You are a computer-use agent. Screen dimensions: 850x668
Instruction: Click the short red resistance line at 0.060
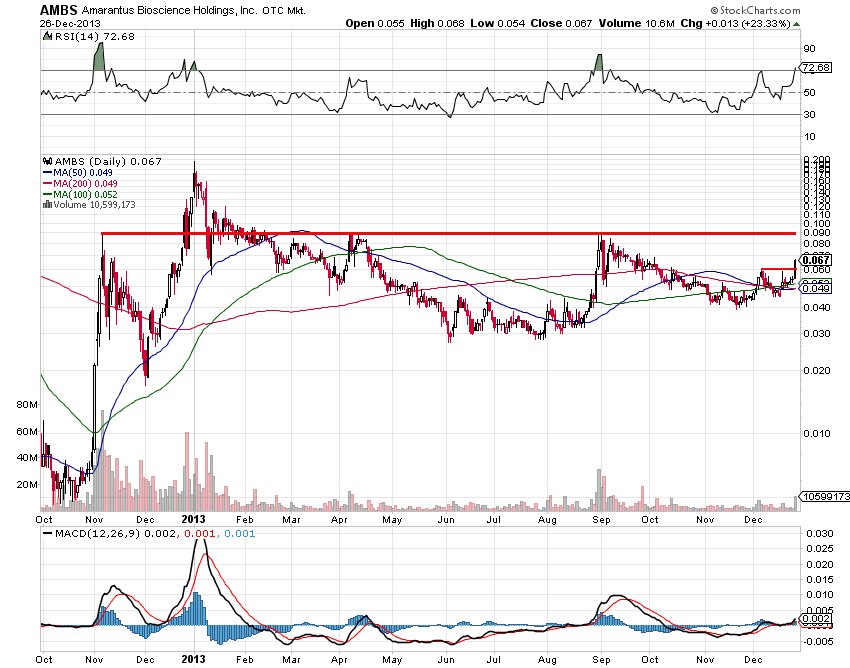778,269
